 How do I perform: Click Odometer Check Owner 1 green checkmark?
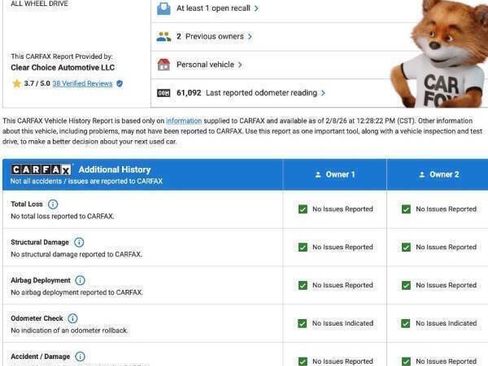303,323
